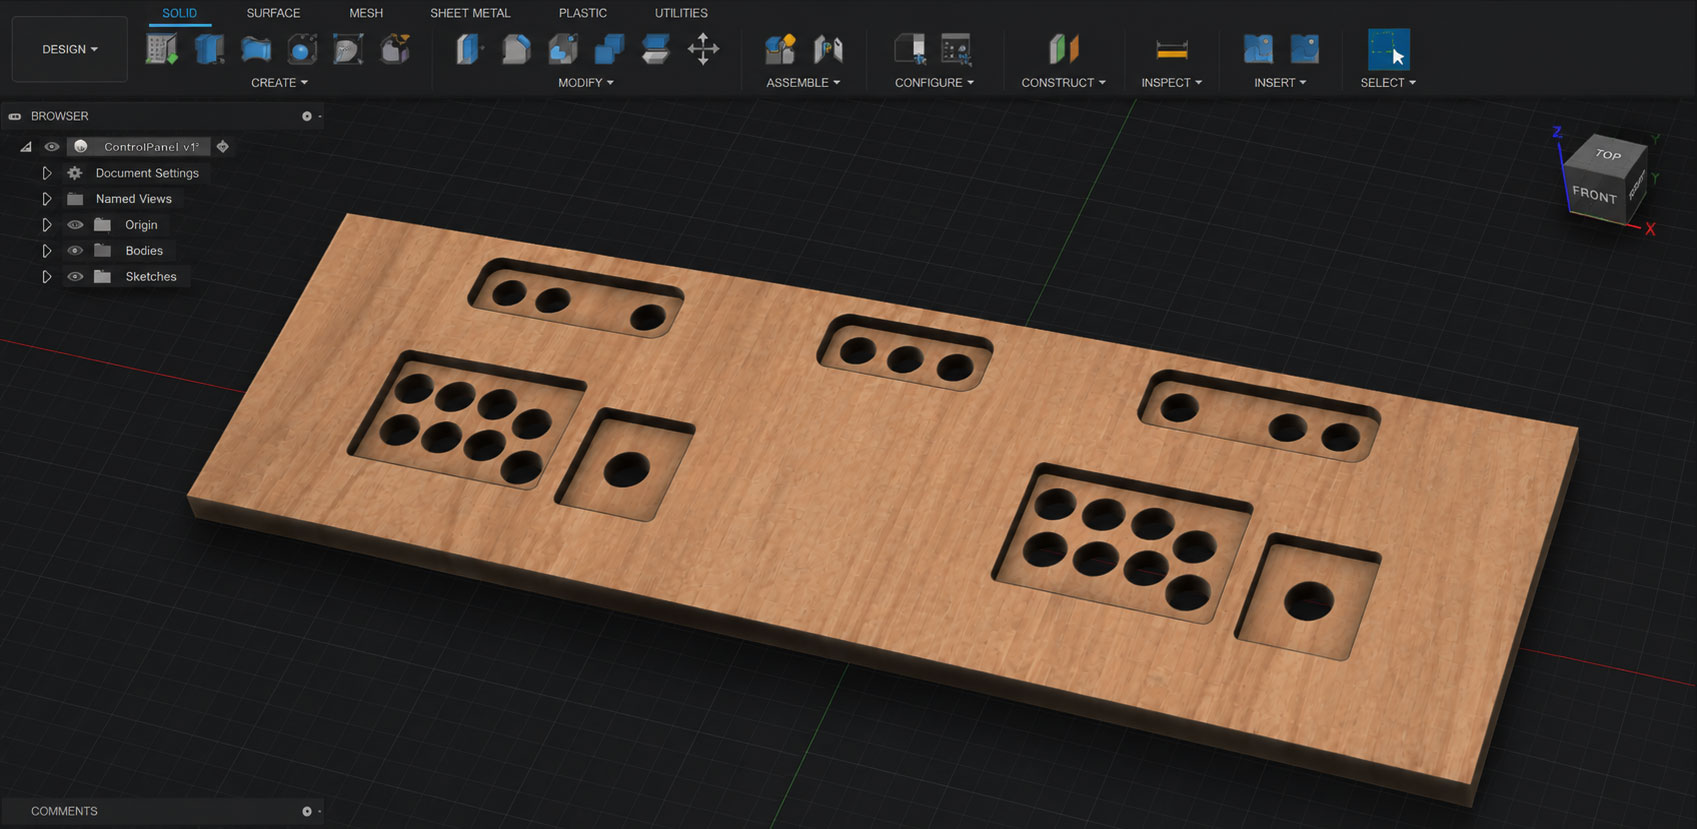Image resolution: width=1697 pixels, height=829 pixels.
Task: Click the New Component icon
Action: 780,49
